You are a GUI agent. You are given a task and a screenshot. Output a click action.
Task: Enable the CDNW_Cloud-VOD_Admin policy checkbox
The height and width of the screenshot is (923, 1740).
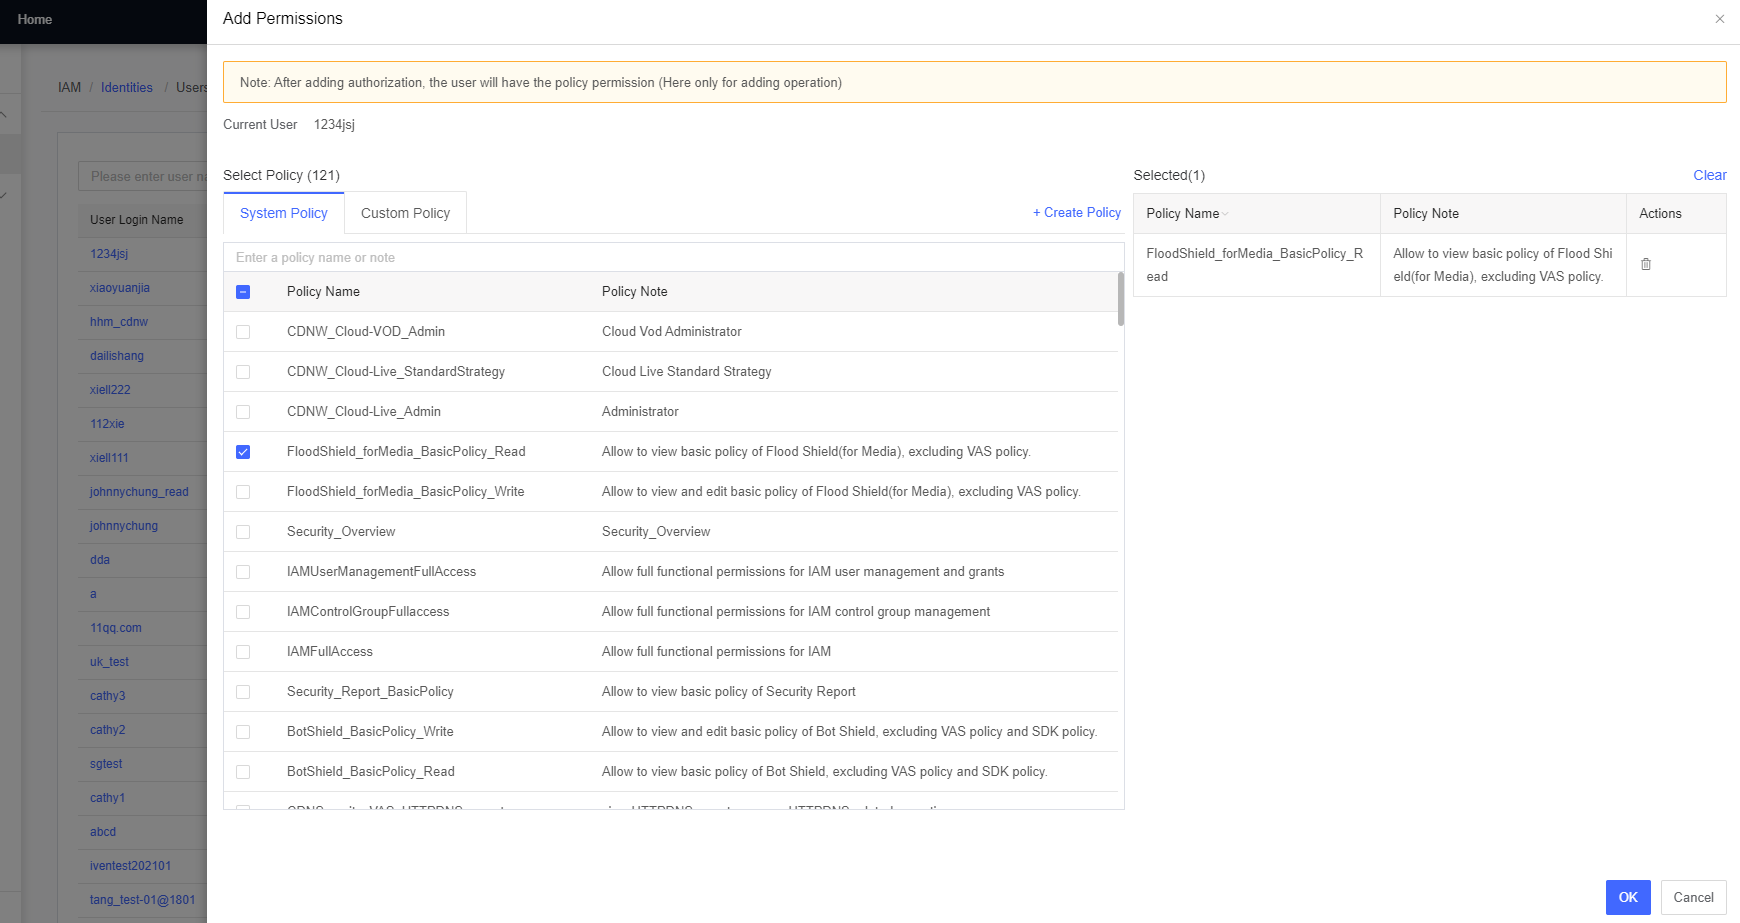[x=243, y=332]
